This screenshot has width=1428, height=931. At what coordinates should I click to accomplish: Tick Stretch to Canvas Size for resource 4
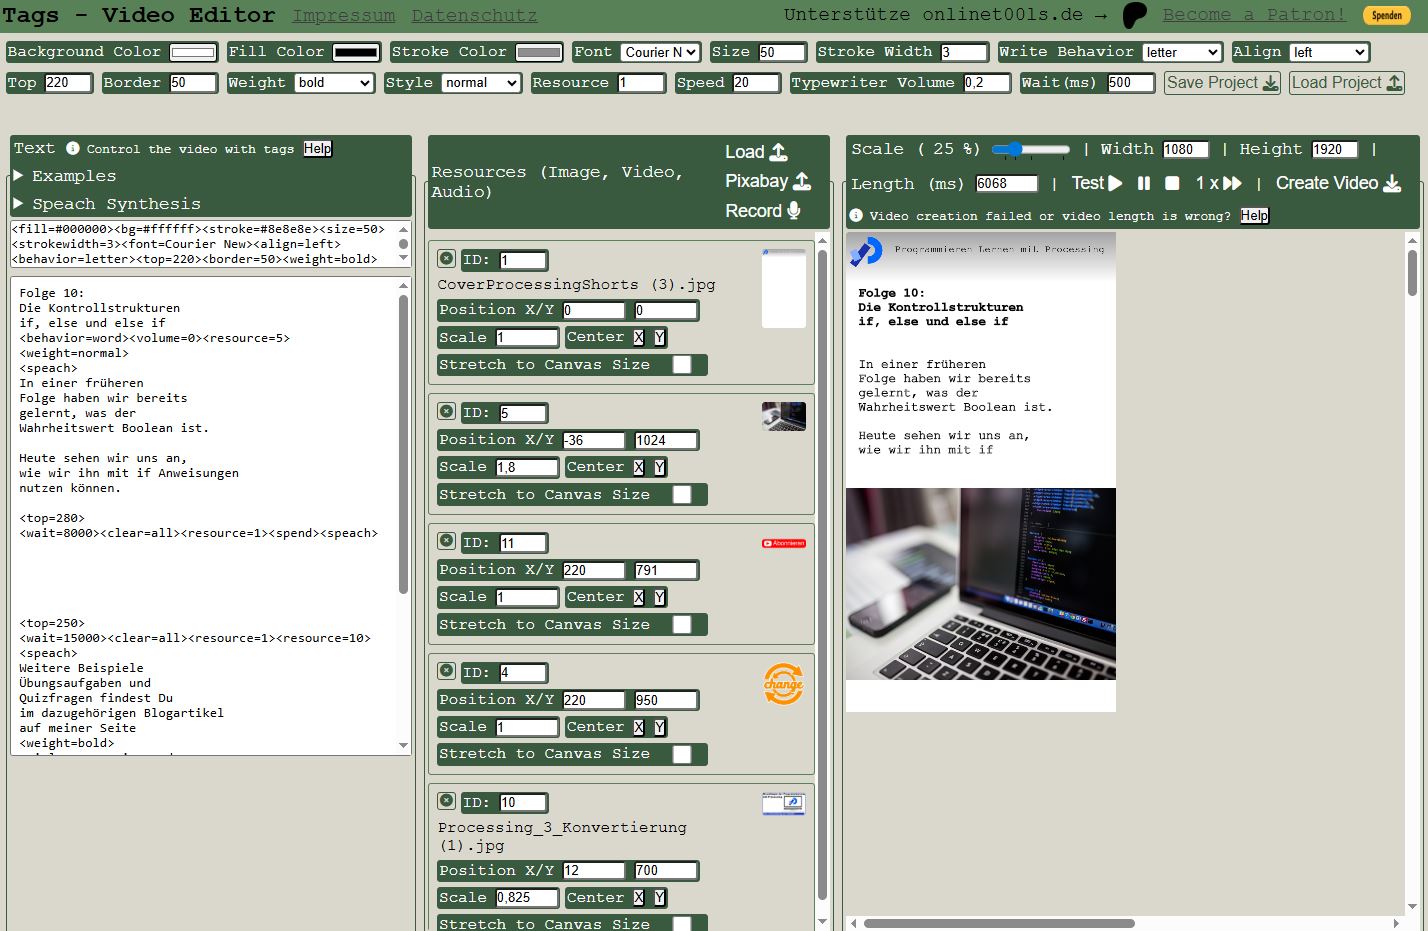(x=682, y=754)
